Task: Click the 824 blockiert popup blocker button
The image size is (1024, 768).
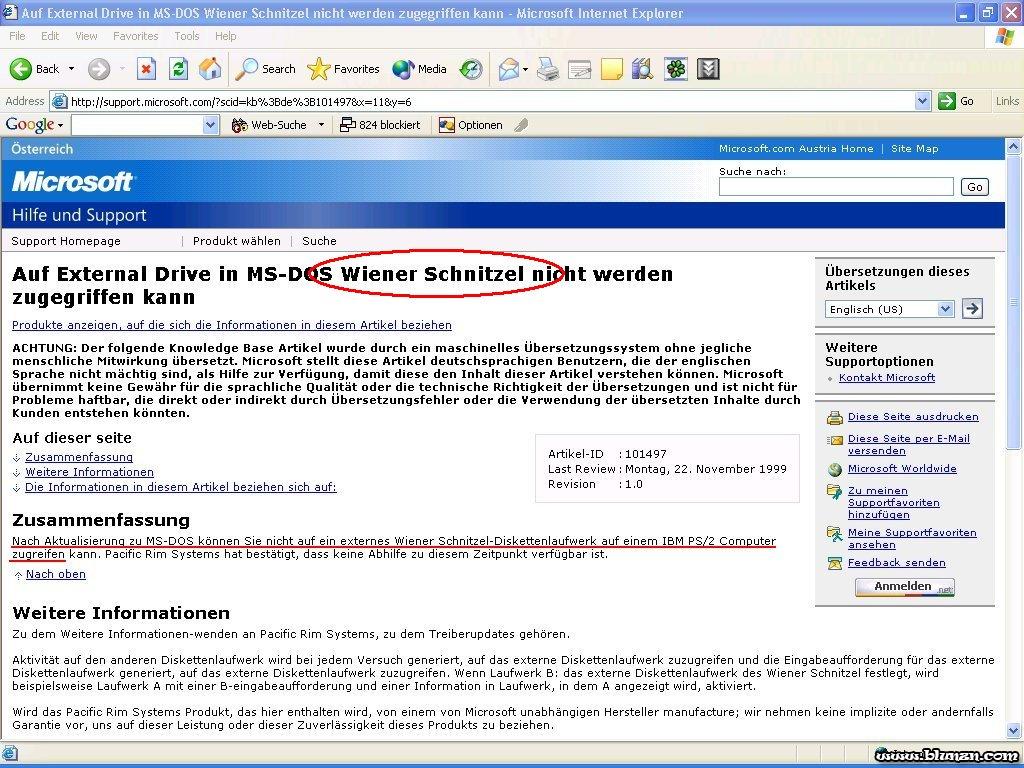Action: (x=380, y=125)
